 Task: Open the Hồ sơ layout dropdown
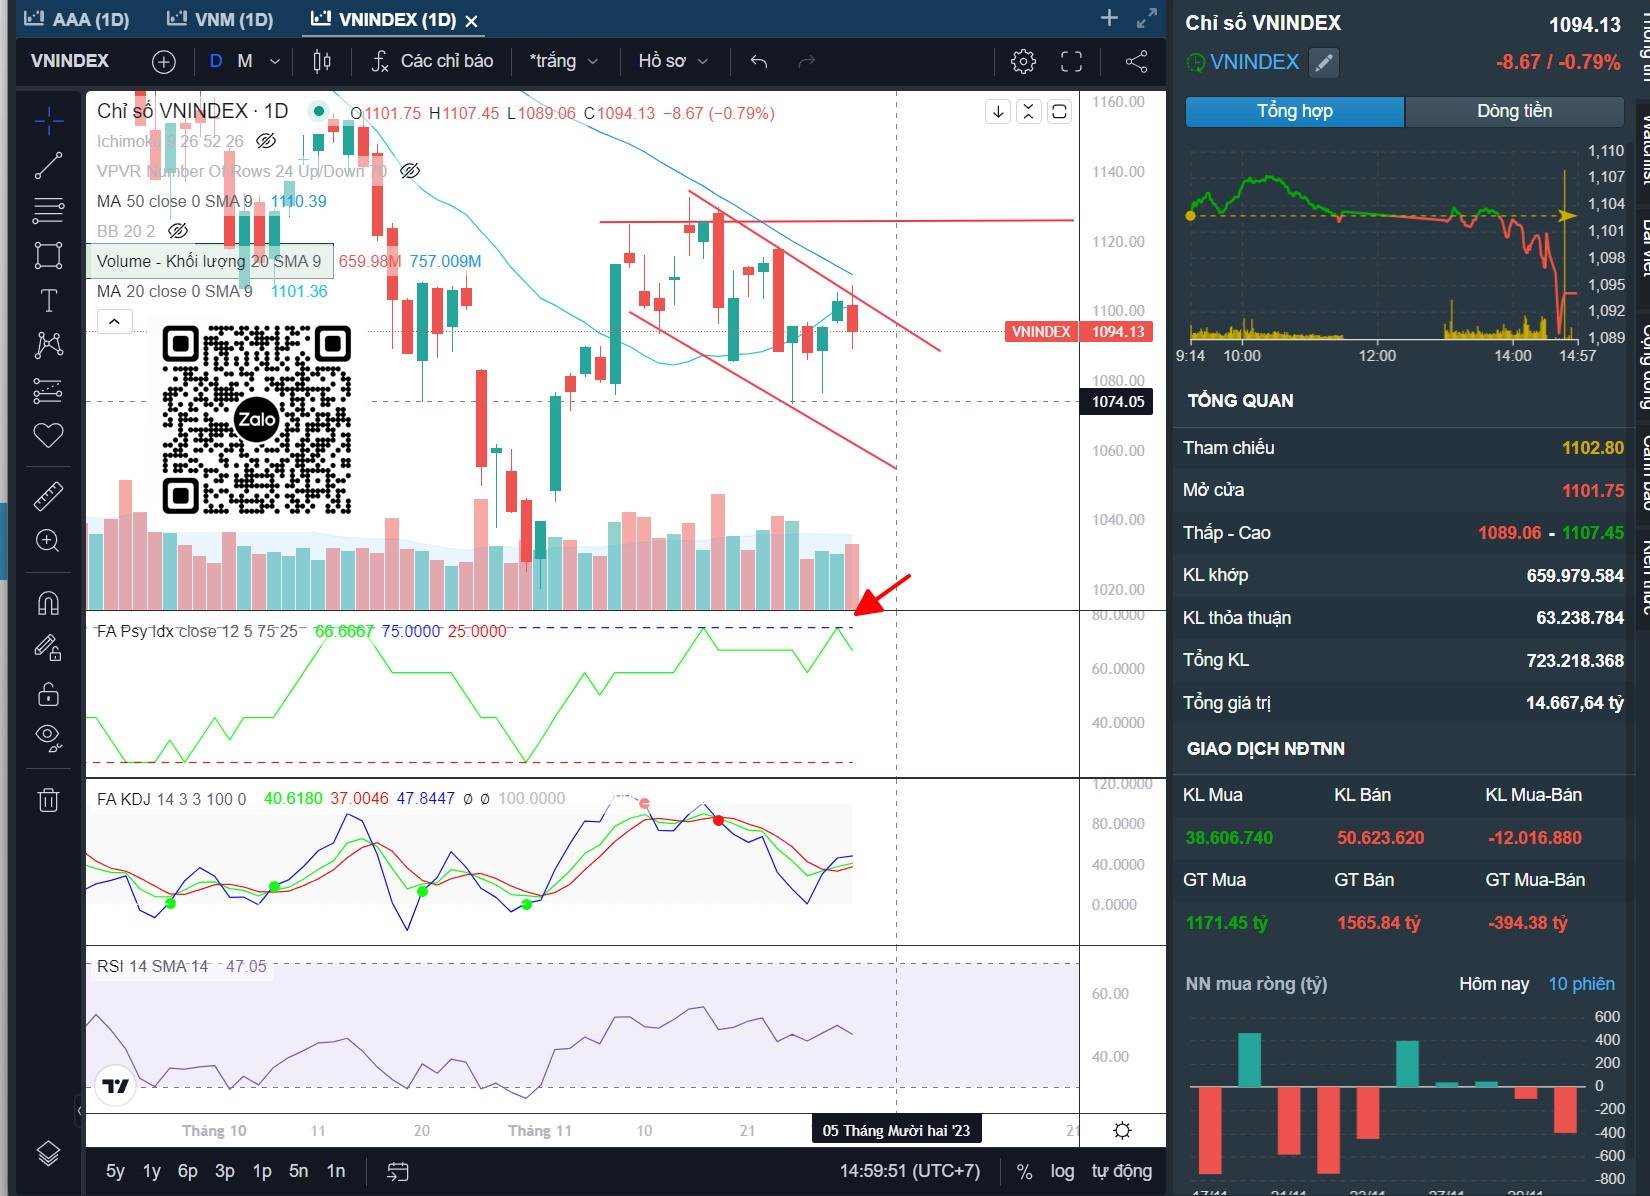click(673, 62)
